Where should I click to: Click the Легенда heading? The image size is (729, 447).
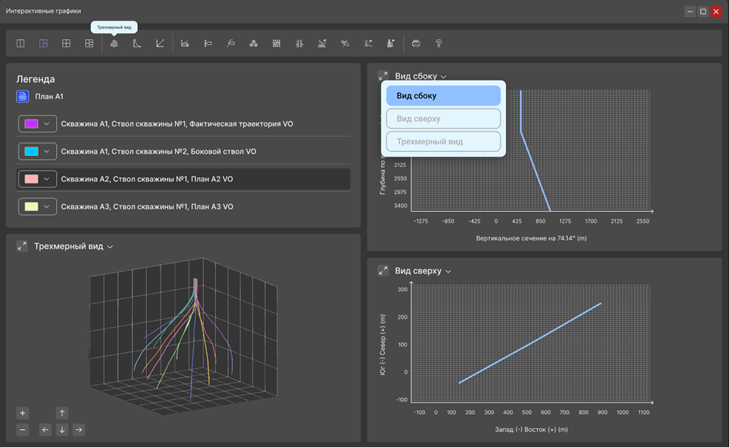coord(35,79)
